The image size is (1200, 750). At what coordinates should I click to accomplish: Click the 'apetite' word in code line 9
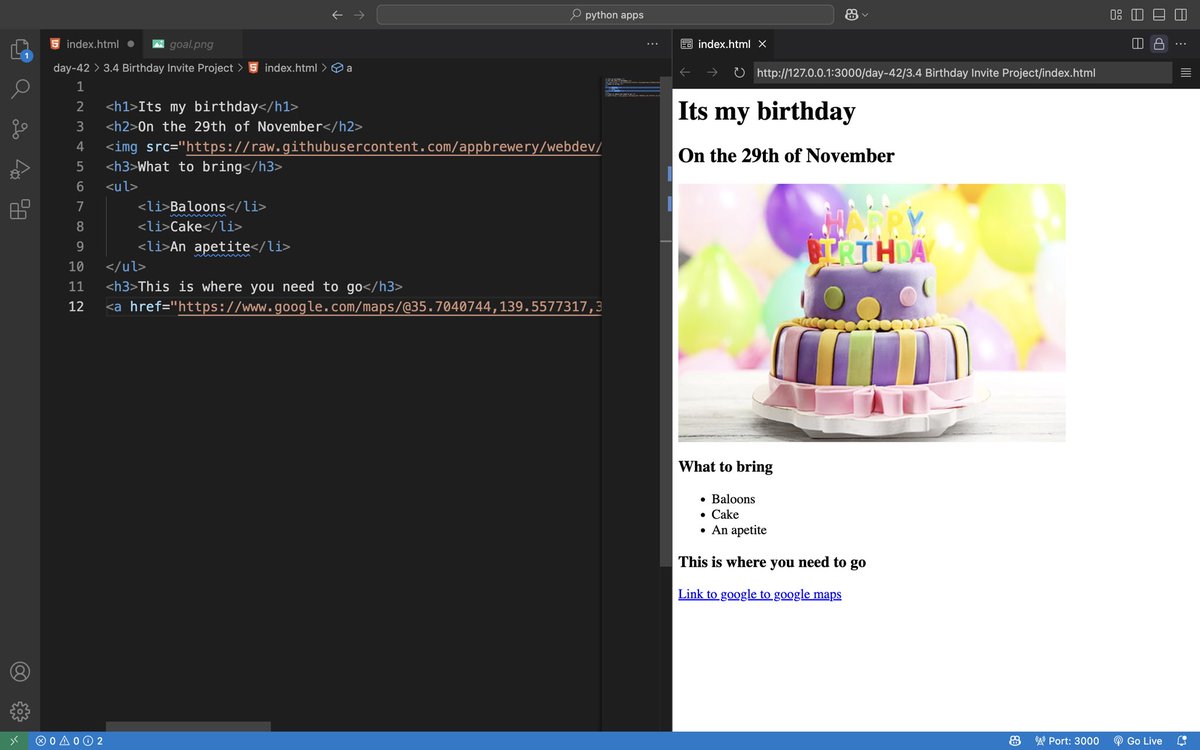[222, 246]
